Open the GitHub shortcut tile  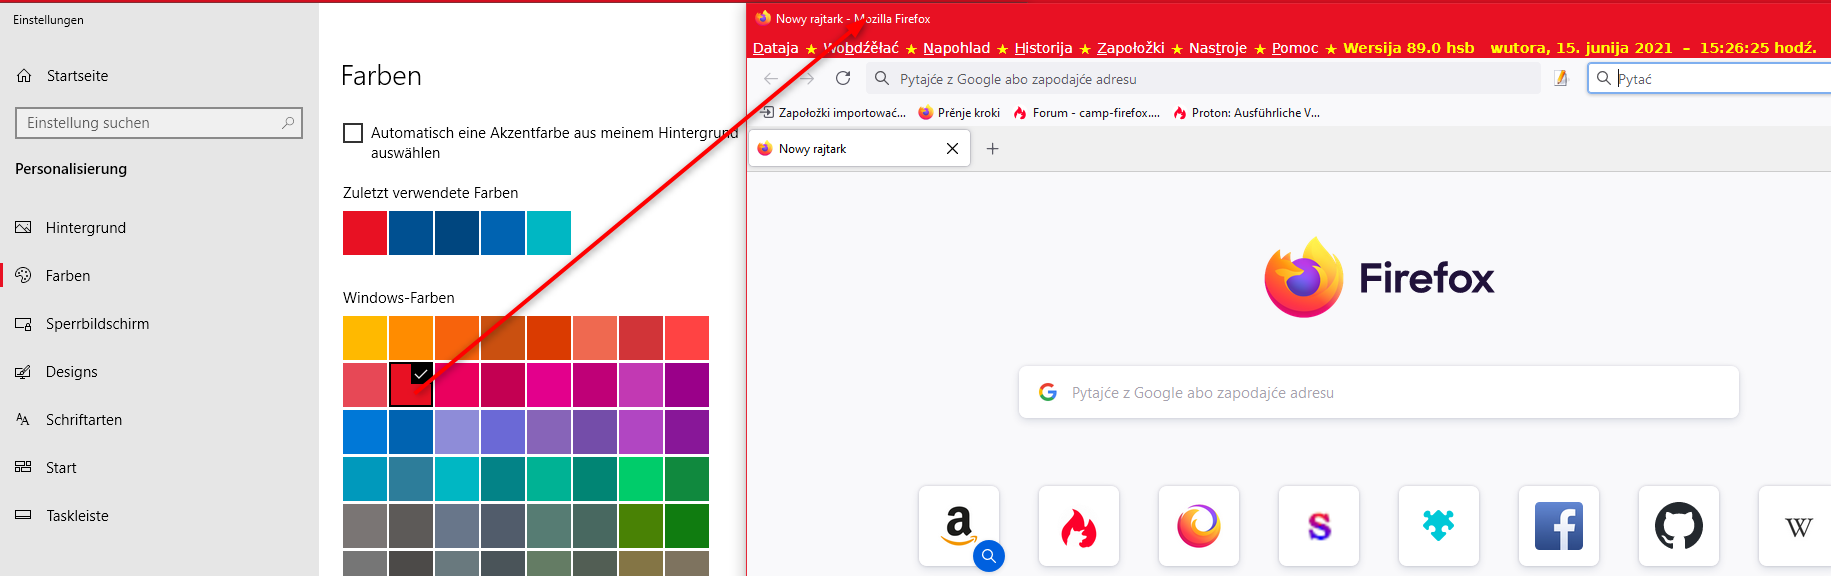tap(1679, 526)
